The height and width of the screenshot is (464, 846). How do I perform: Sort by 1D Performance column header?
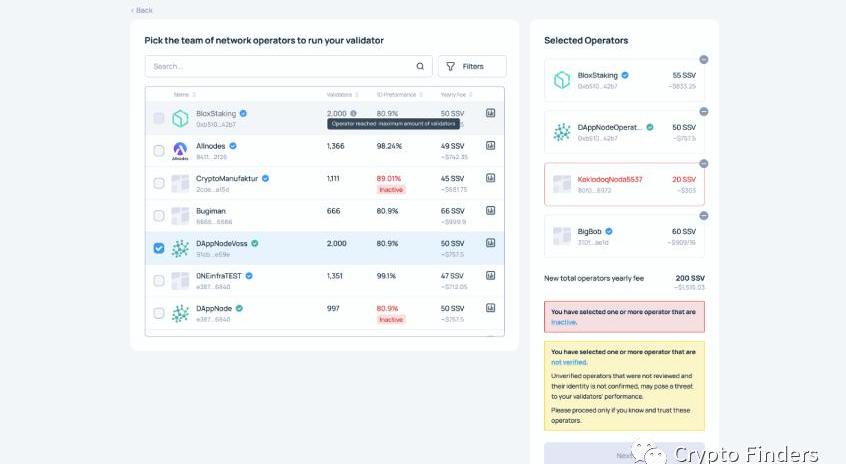pyautogui.click(x=399, y=94)
